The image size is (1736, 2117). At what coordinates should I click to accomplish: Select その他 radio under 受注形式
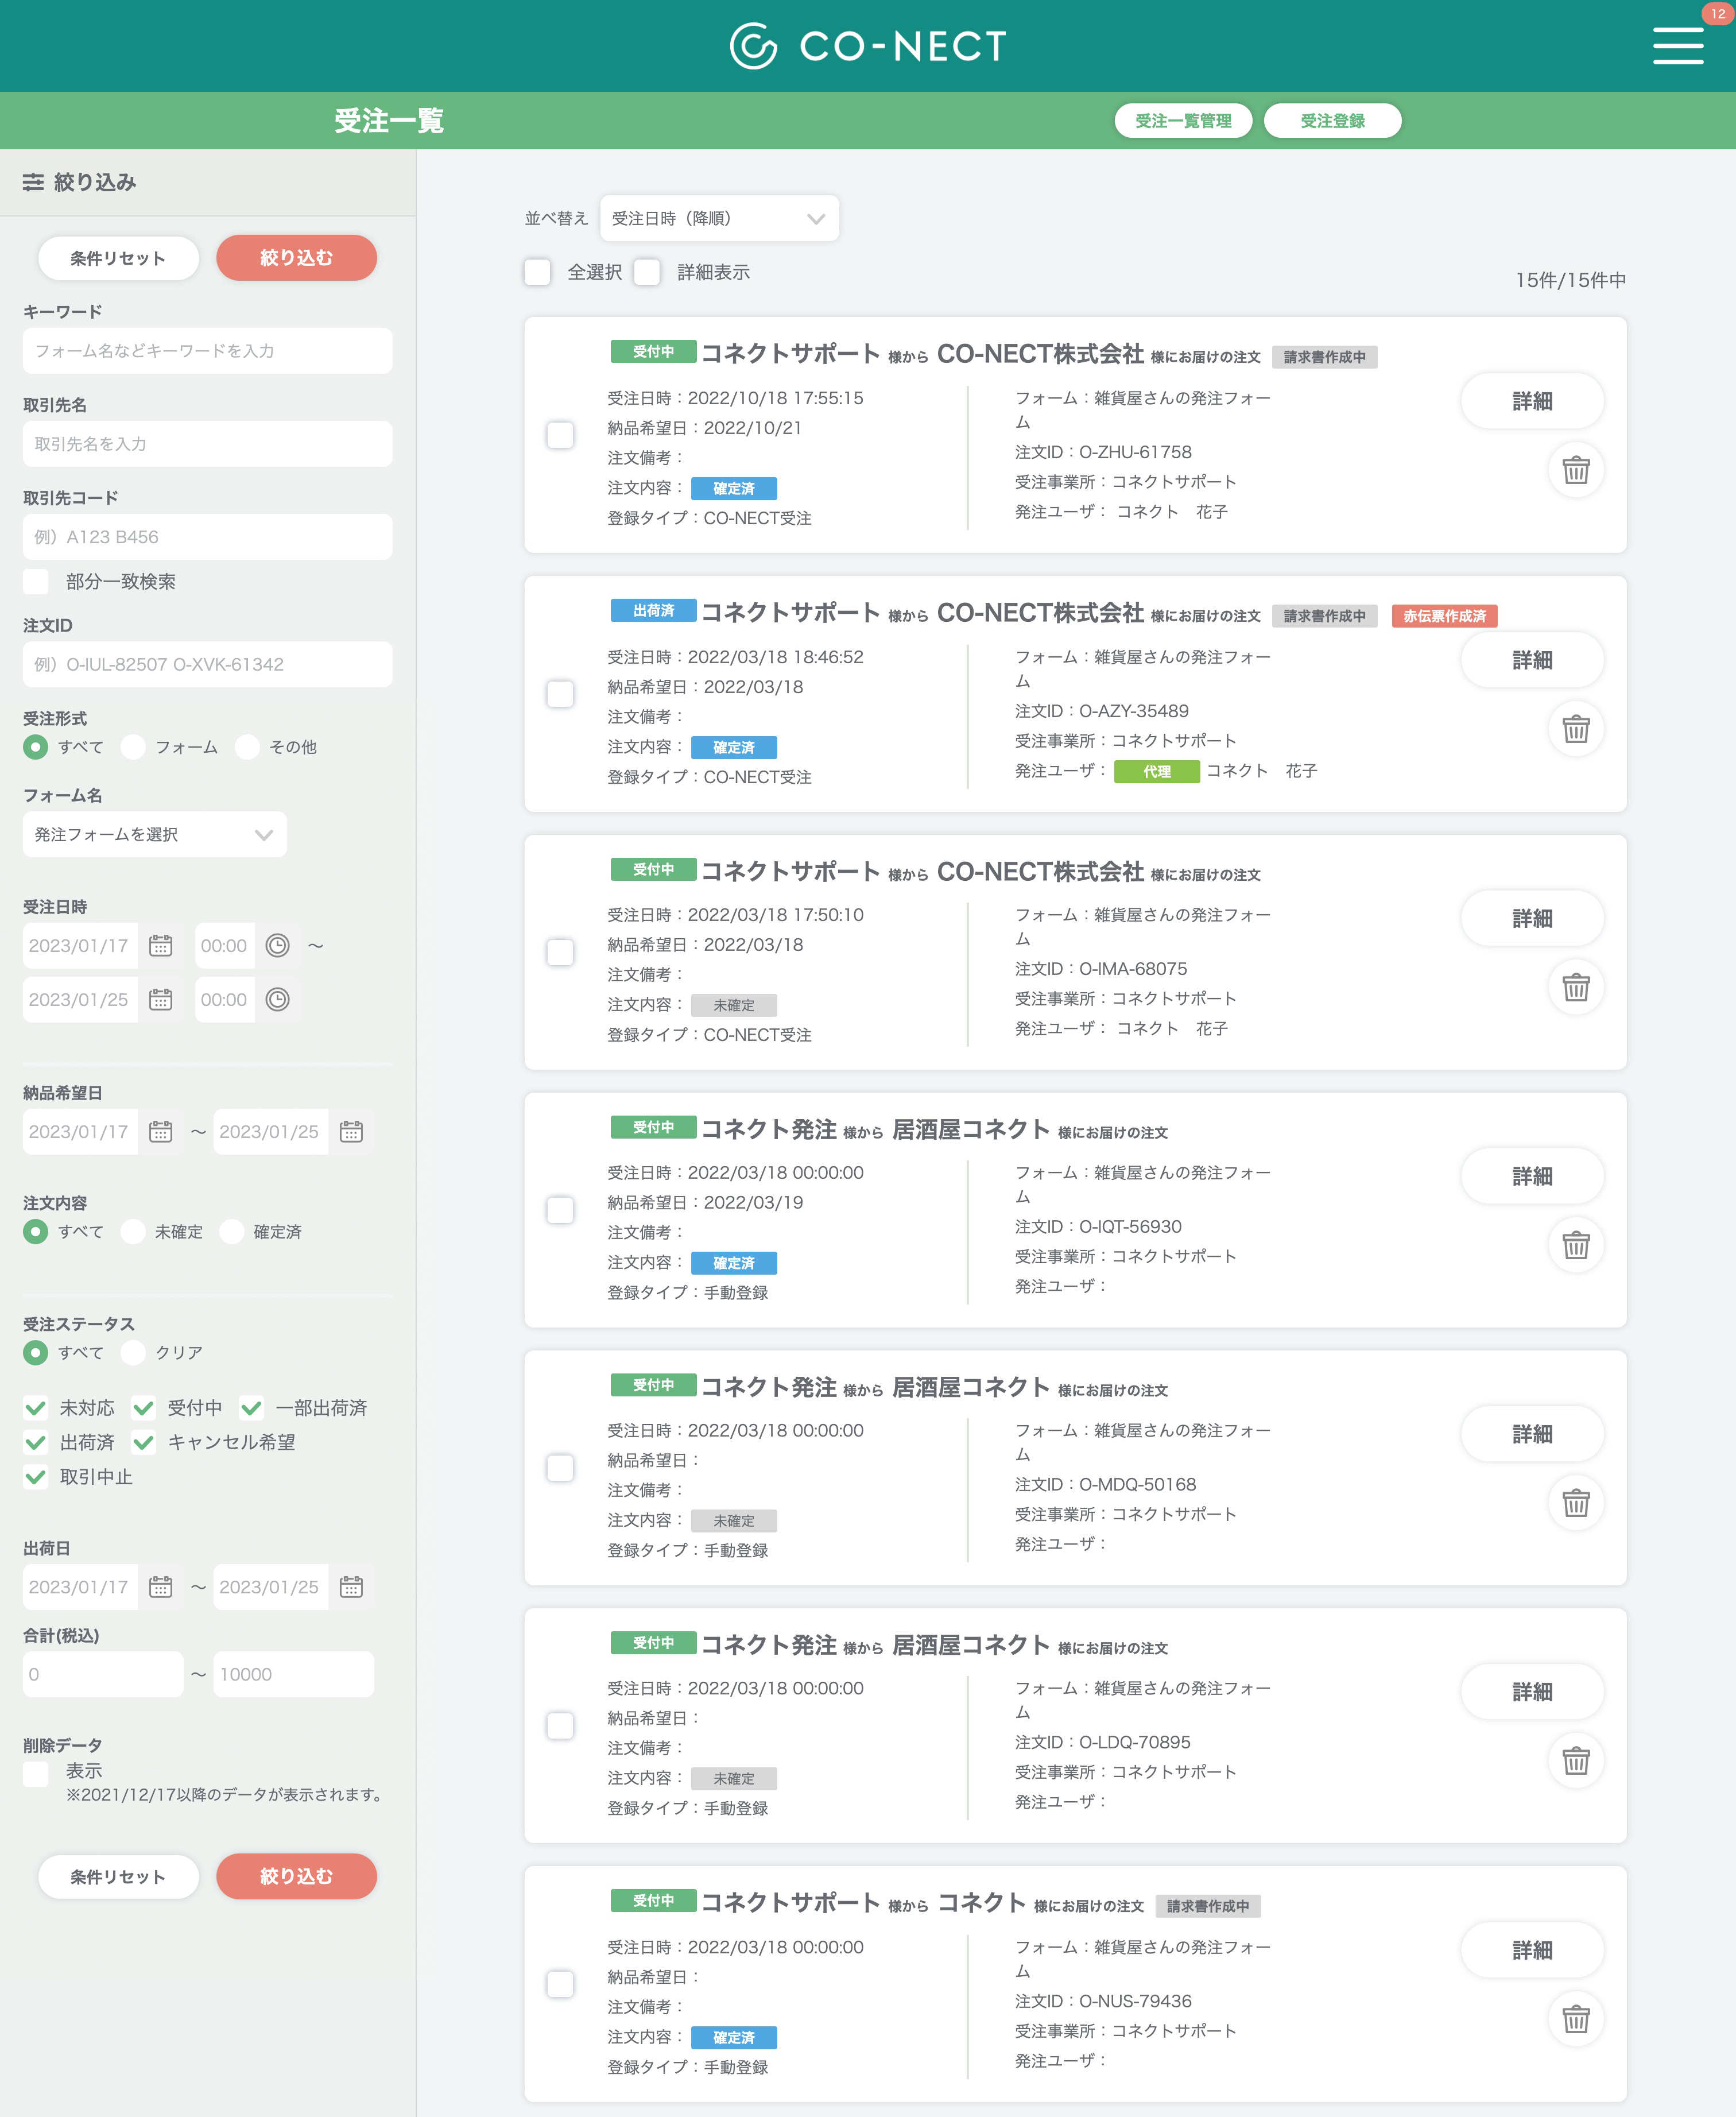[247, 747]
